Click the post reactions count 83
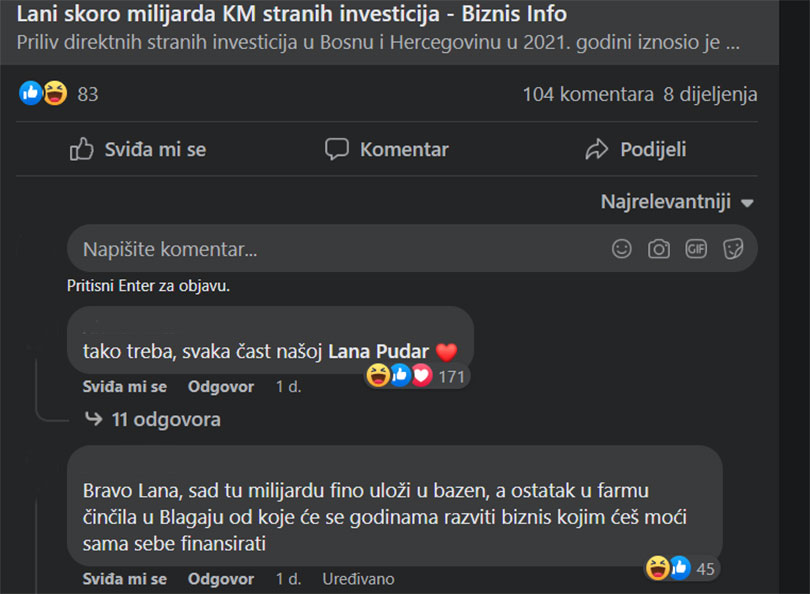This screenshot has width=810, height=594. [87, 95]
